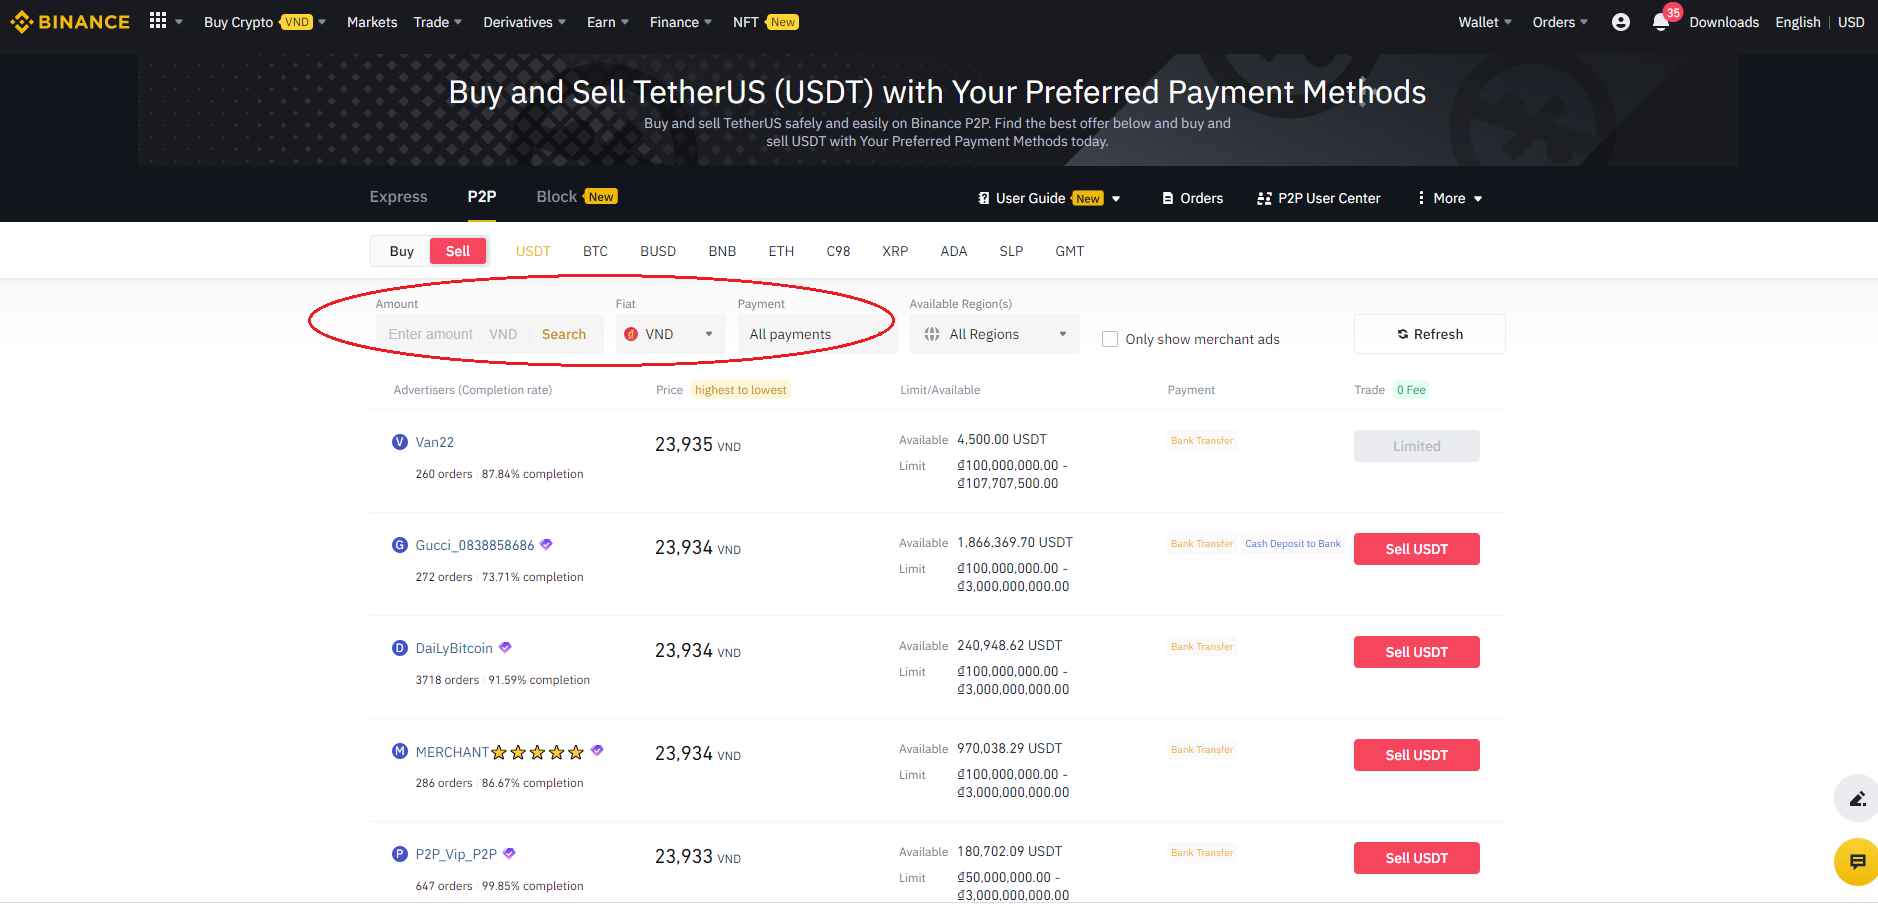The image size is (1878, 904).
Task: Click the MERCHANT avatar icon
Action: coord(400,751)
